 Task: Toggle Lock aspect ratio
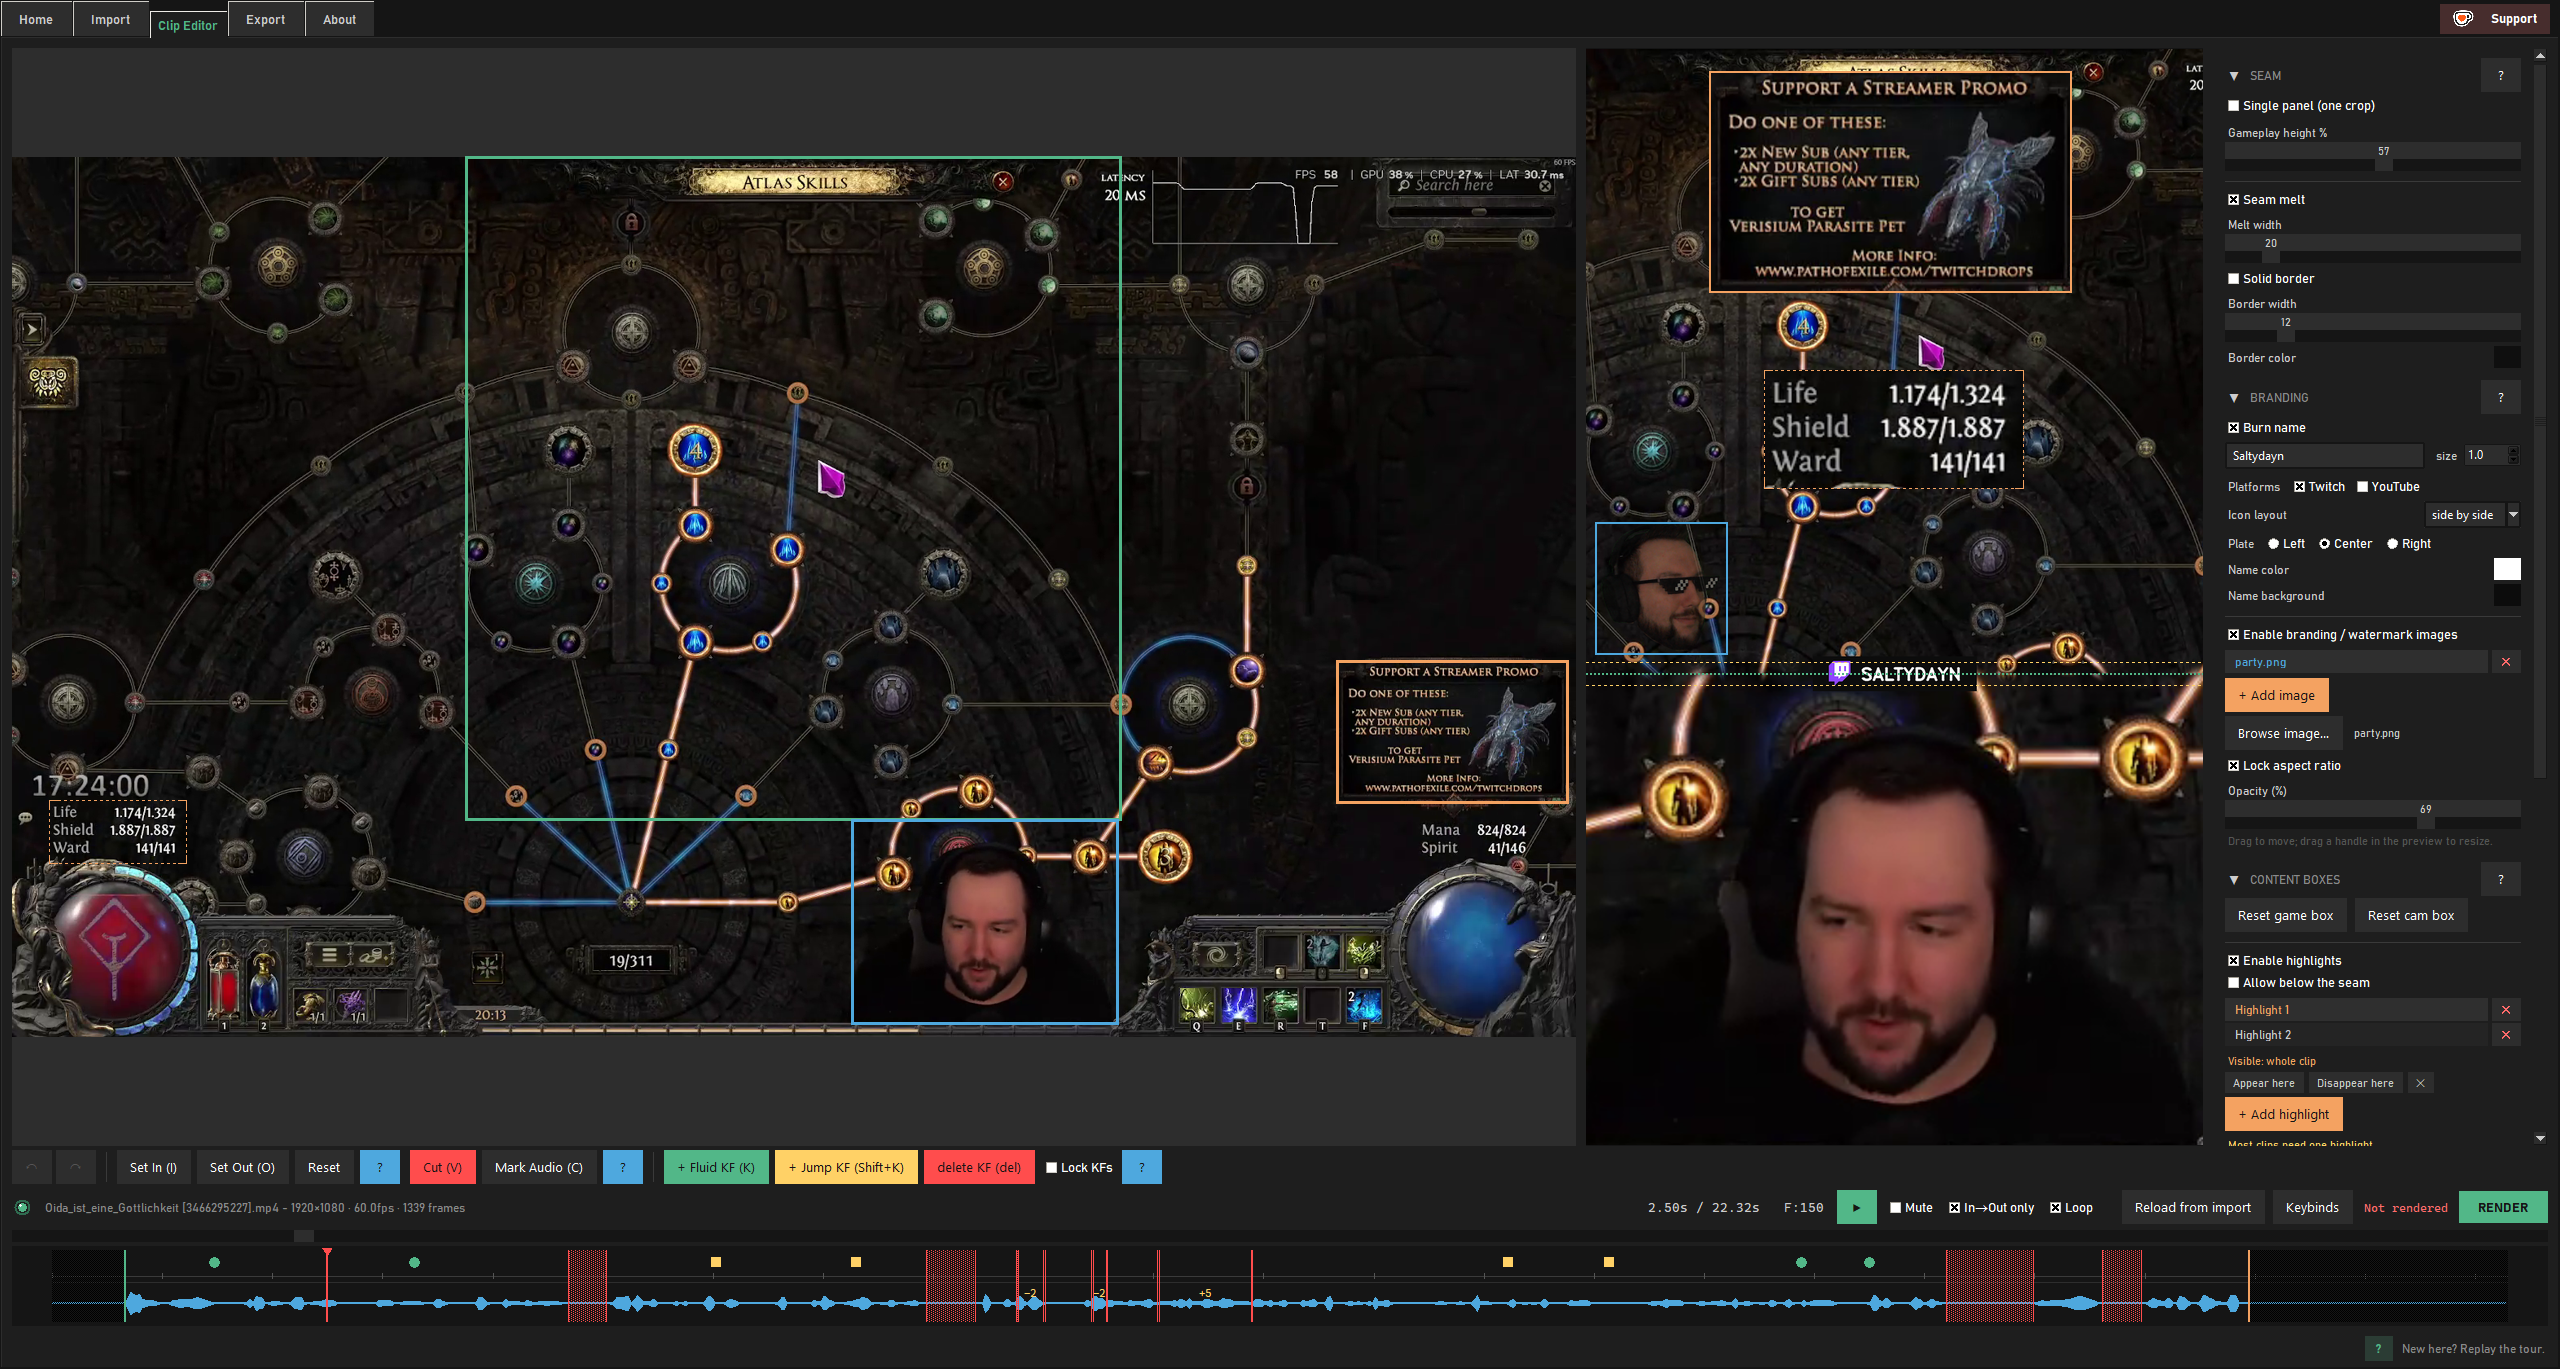point(2234,766)
